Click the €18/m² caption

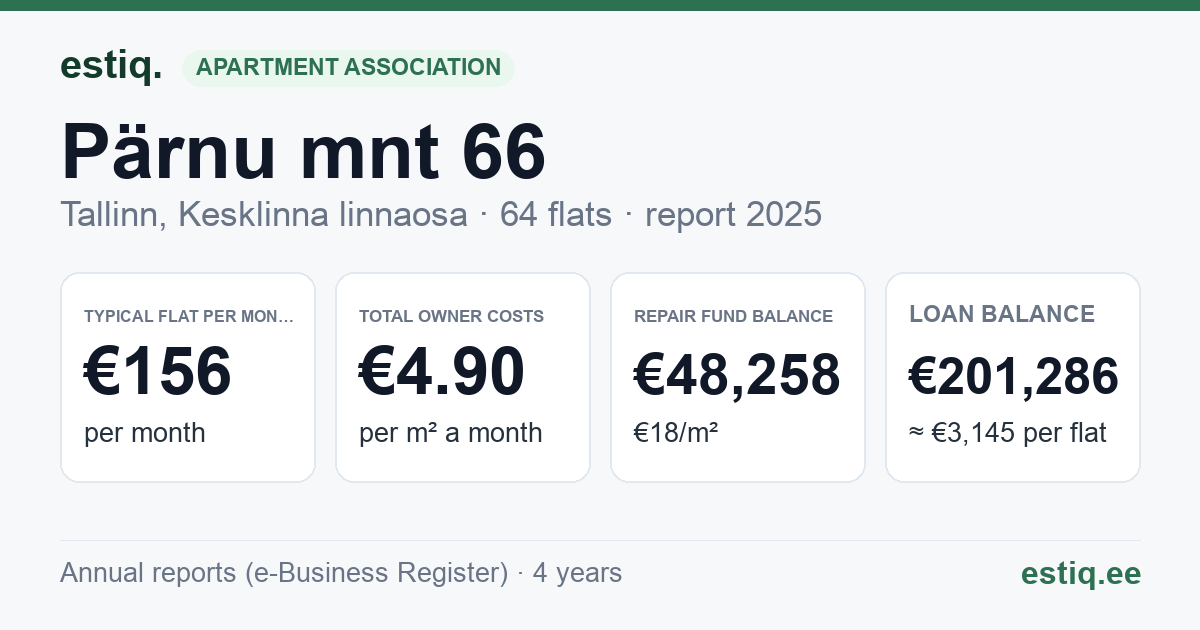pyautogui.click(x=676, y=433)
